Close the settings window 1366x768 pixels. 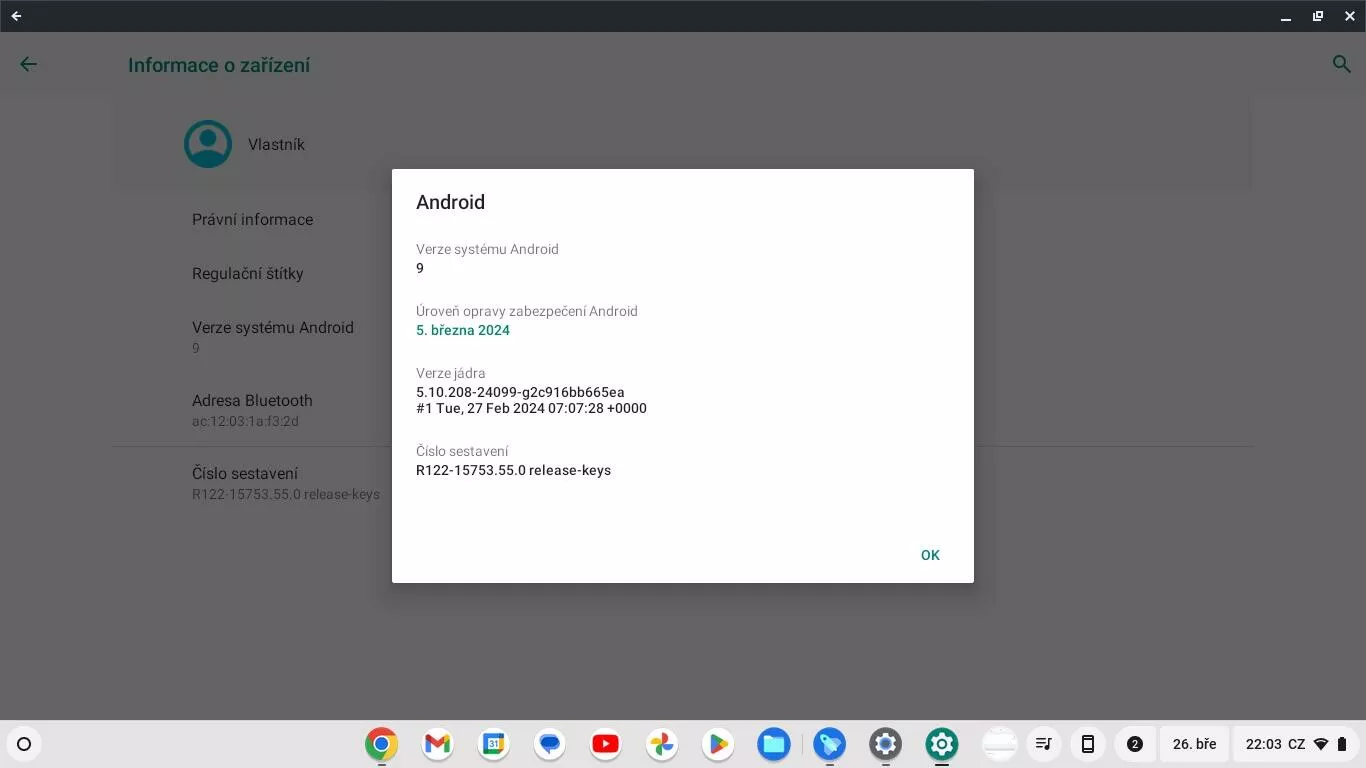click(x=1349, y=16)
